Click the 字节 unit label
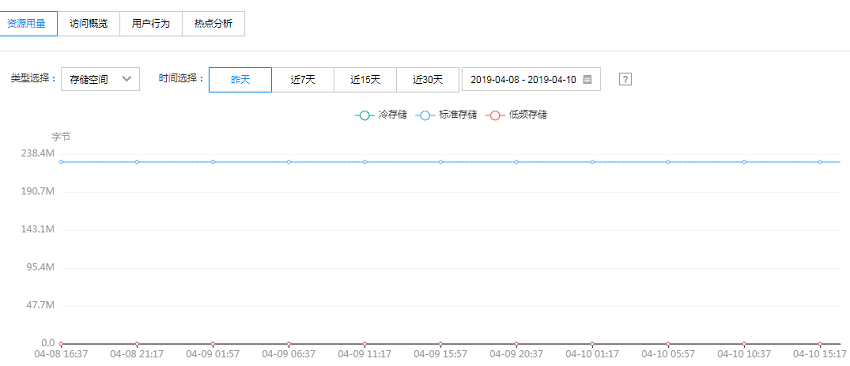The height and width of the screenshot is (366, 850). (x=61, y=137)
